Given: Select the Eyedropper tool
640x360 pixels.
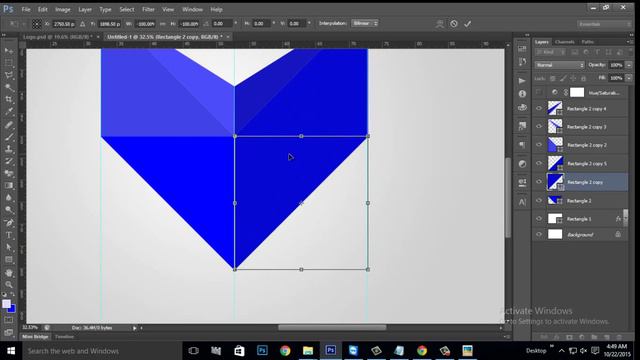Looking at the screenshot, I should click(x=9, y=111).
